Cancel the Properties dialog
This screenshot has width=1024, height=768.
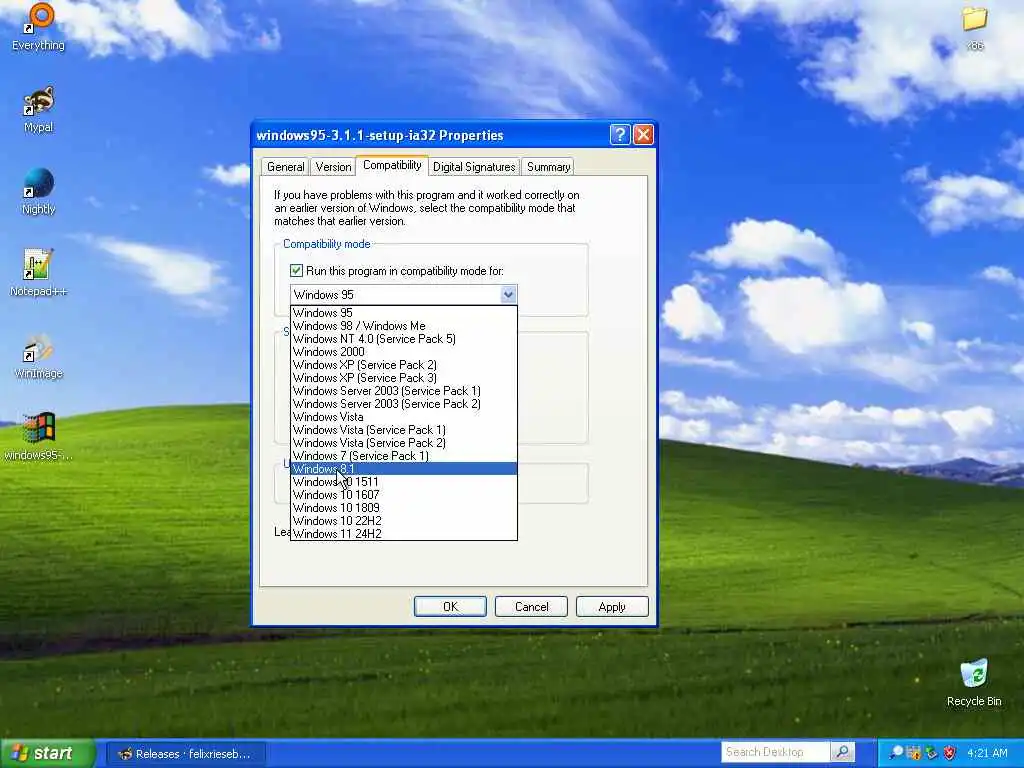tap(532, 607)
